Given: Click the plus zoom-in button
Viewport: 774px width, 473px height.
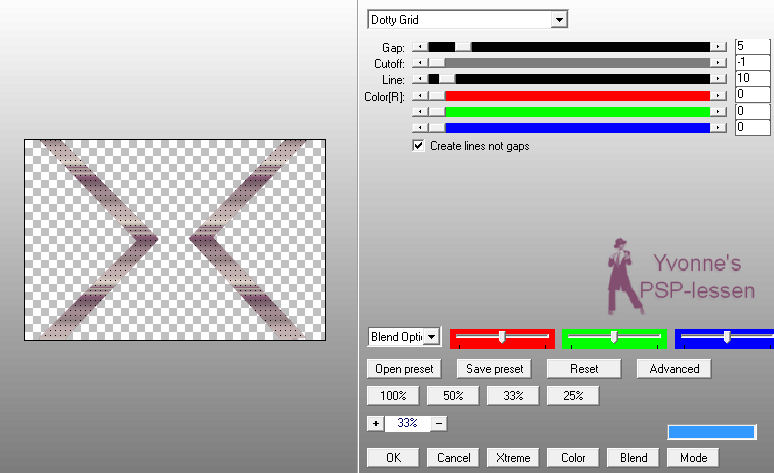Looking at the screenshot, I should click(376, 423).
